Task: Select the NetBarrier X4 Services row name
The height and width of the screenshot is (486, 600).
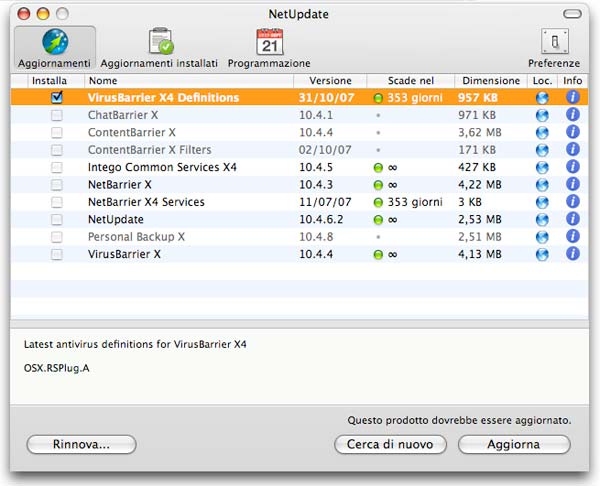Action: pos(146,202)
